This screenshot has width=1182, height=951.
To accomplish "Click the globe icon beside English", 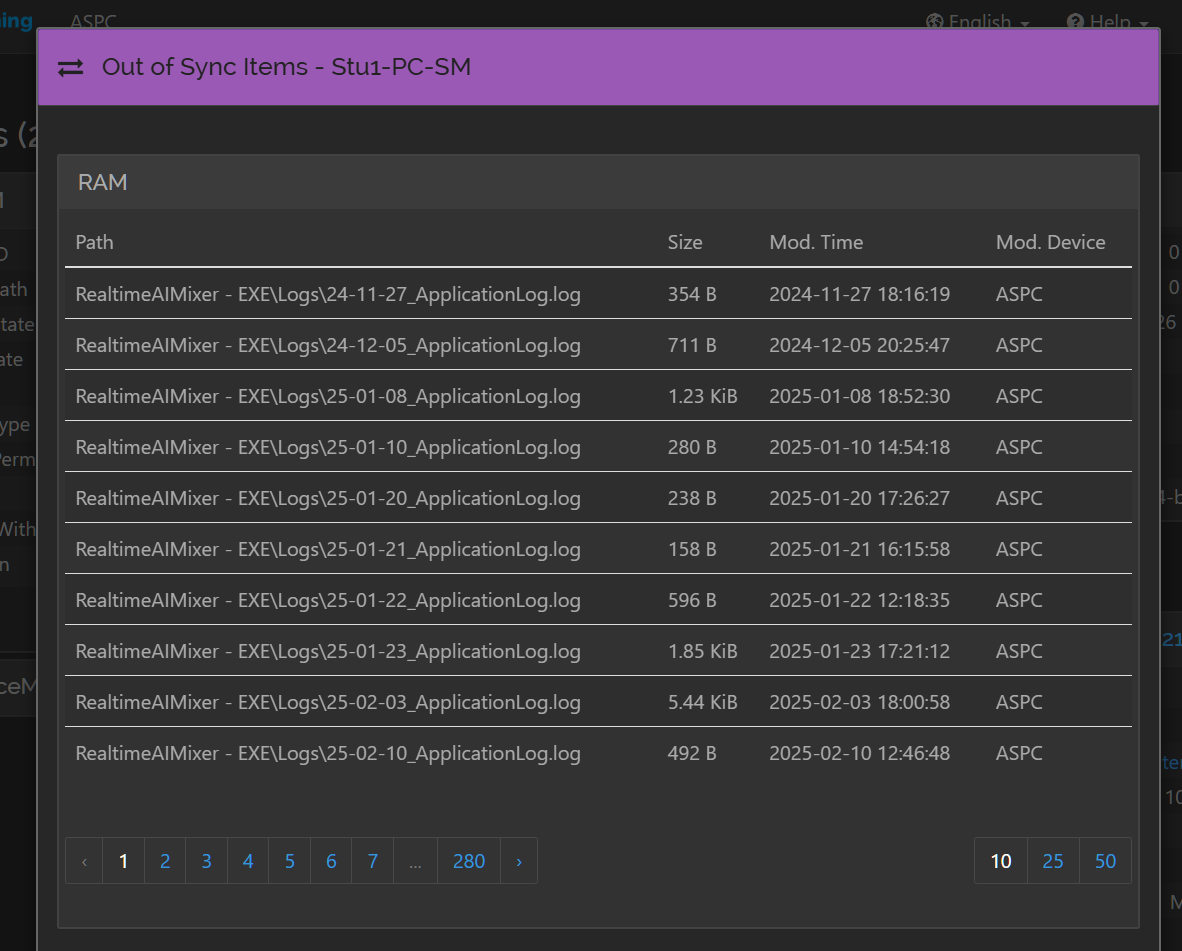I will click(934, 21).
